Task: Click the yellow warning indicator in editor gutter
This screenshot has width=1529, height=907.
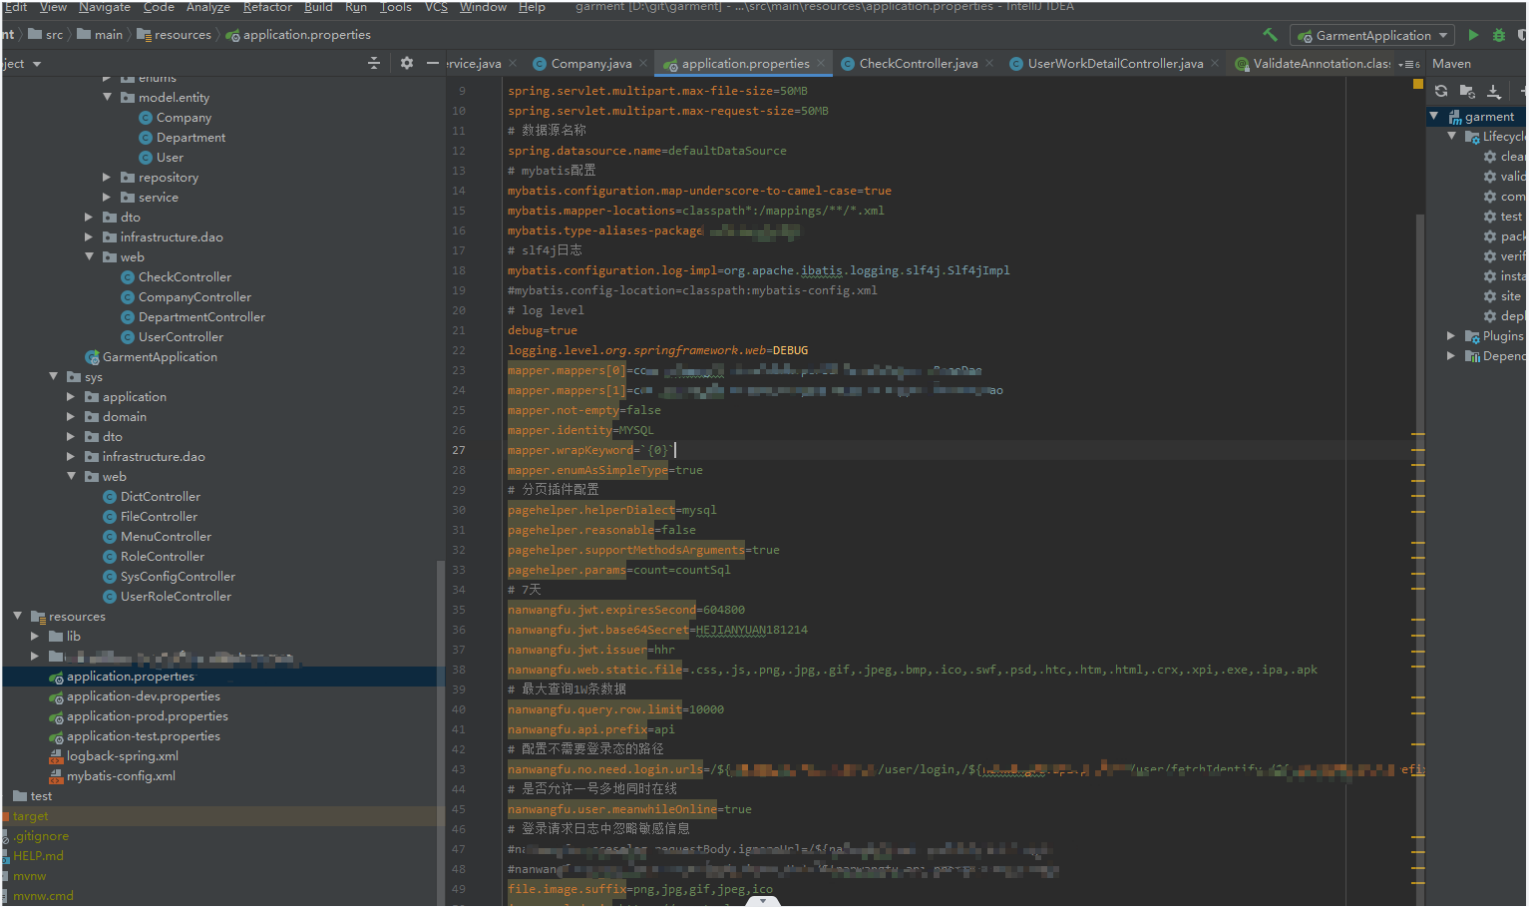Action: (1418, 84)
